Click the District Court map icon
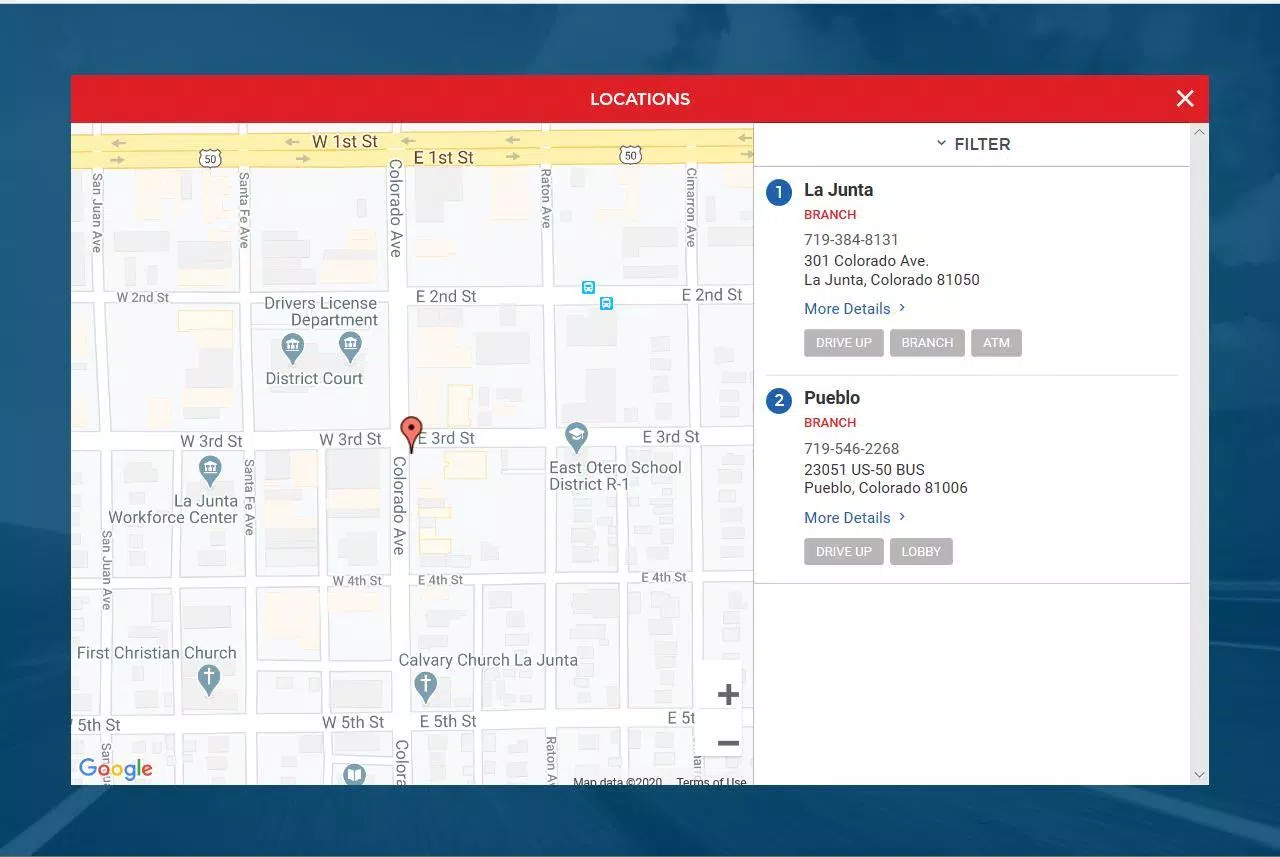1280x857 pixels. point(293,349)
